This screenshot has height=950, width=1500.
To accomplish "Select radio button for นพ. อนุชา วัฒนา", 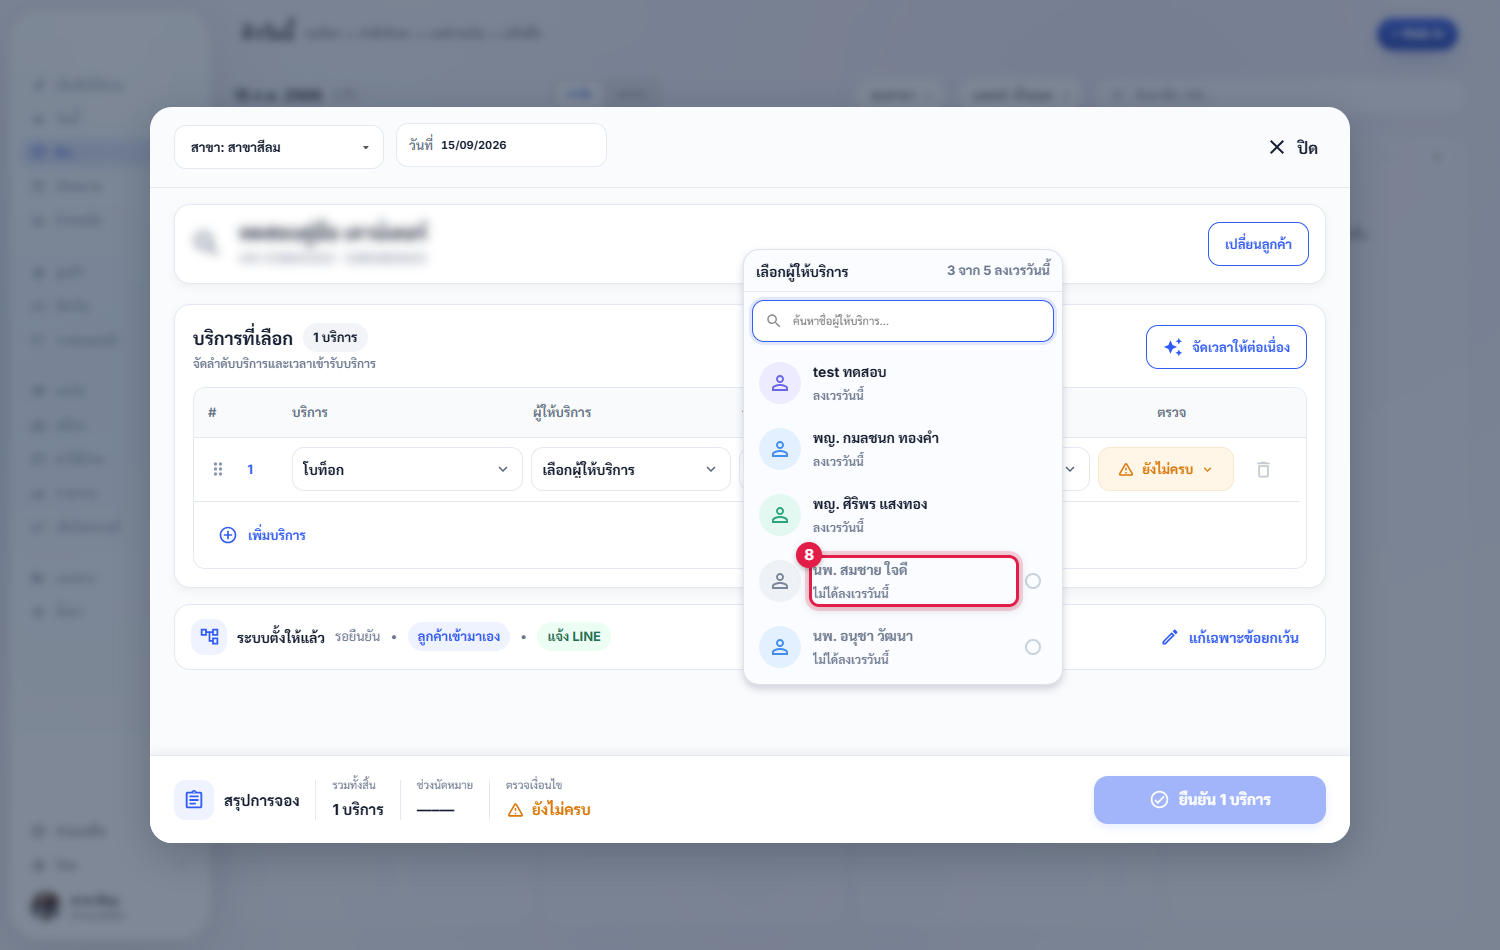I will tap(1033, 647).
